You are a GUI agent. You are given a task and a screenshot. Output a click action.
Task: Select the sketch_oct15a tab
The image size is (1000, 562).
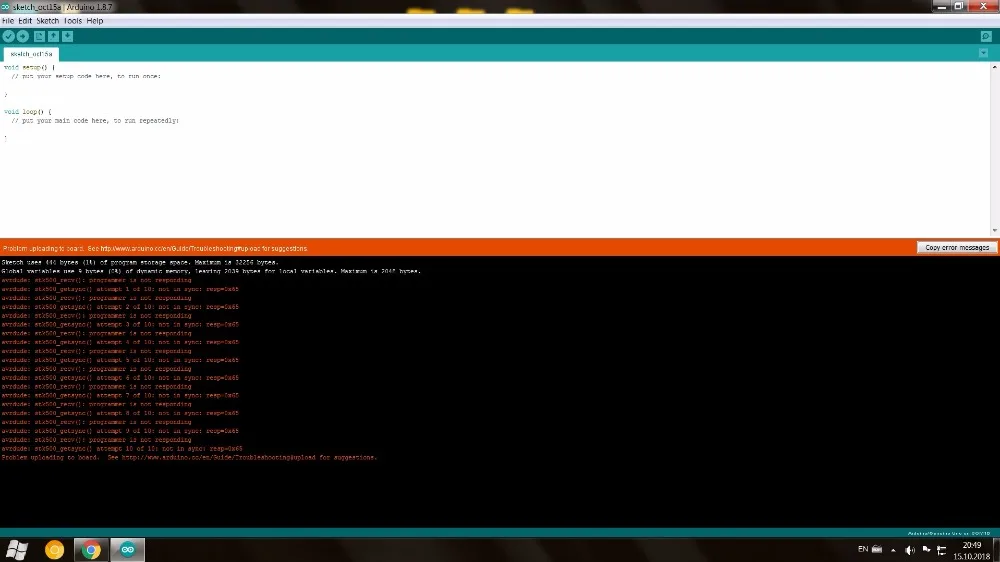31,54
